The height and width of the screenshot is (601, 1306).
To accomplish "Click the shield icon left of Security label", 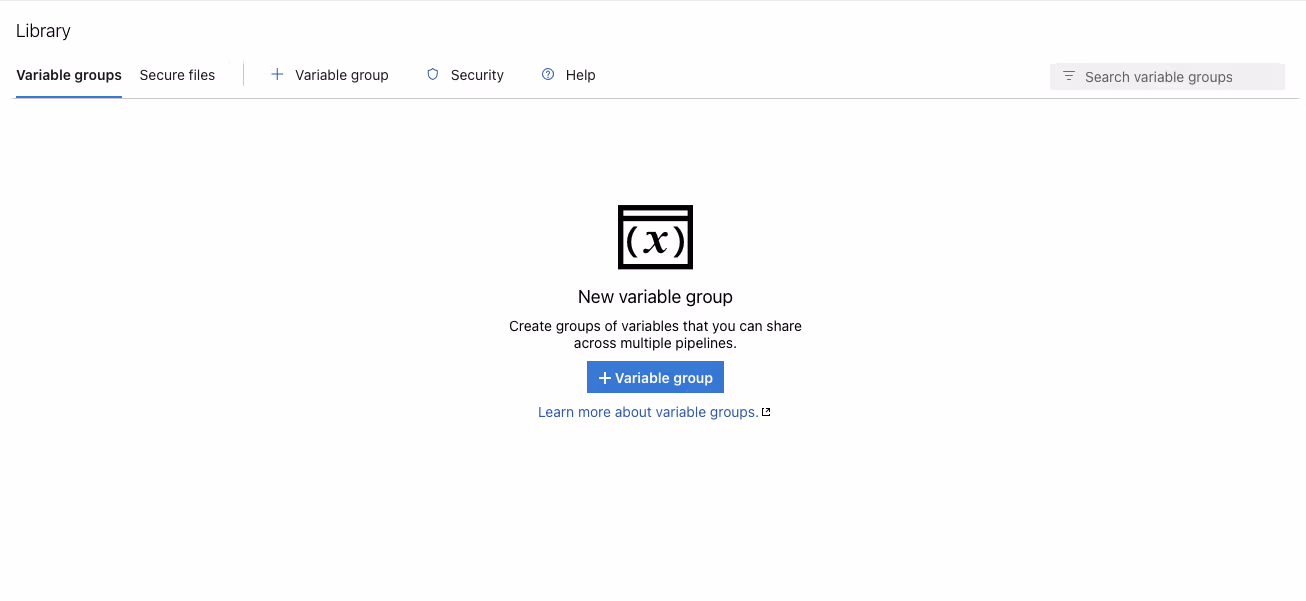I will 432,74.
